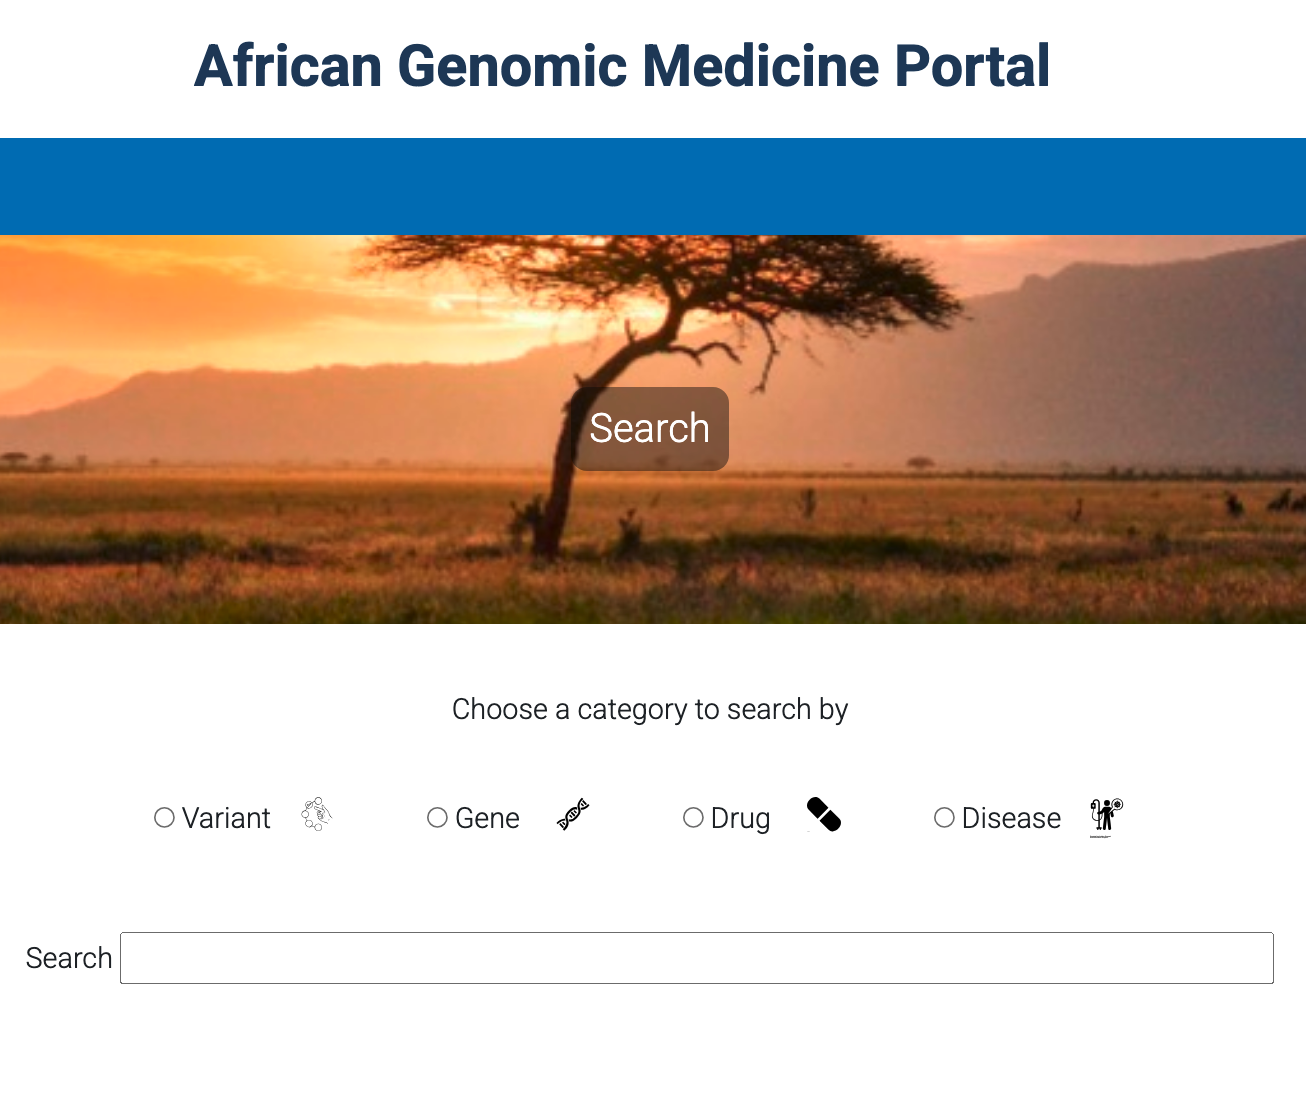Screen dimensions: 1306x1100
Task: Click the Drug pill capsule icon
Action: [824, 815]
